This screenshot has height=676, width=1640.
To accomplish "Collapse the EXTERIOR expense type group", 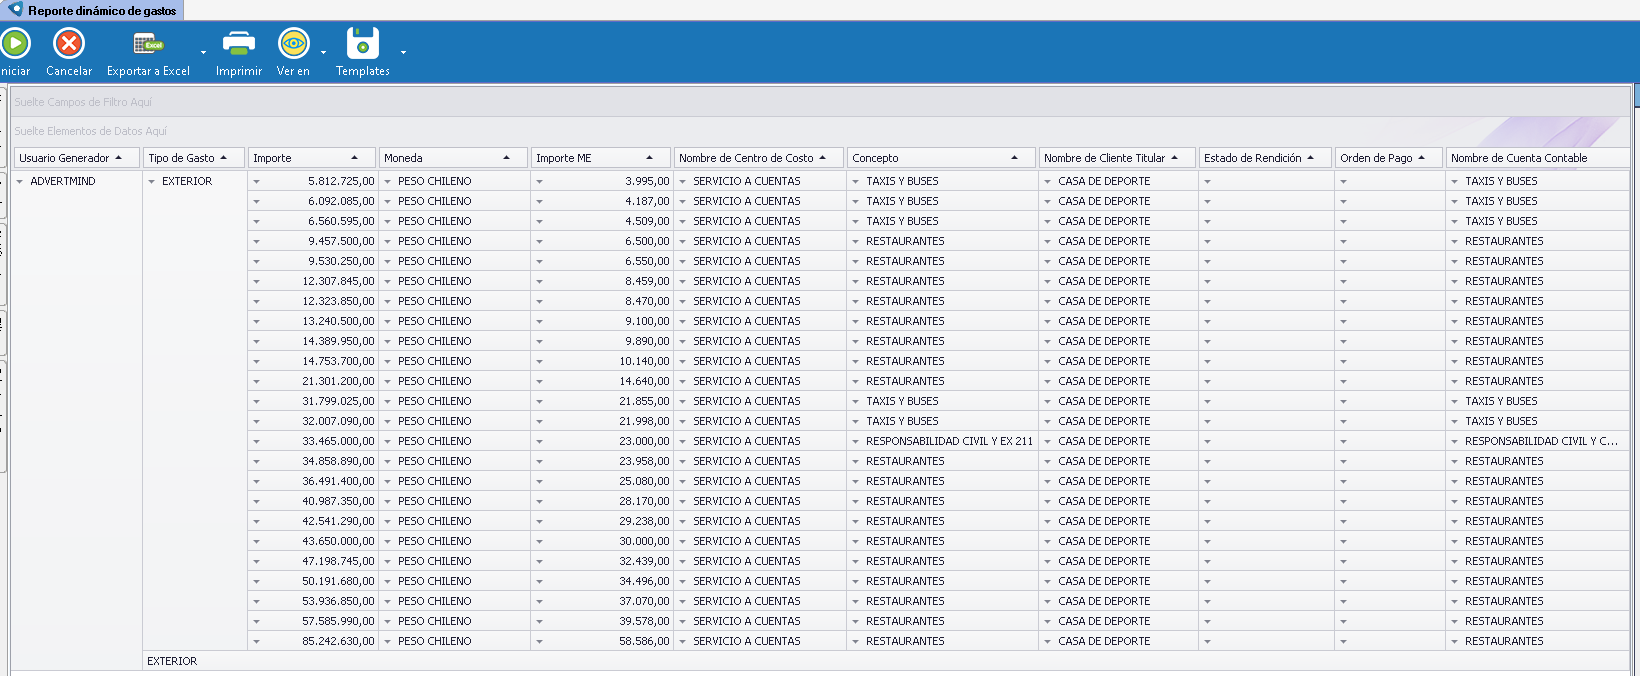I will click(x=152, y=182).
